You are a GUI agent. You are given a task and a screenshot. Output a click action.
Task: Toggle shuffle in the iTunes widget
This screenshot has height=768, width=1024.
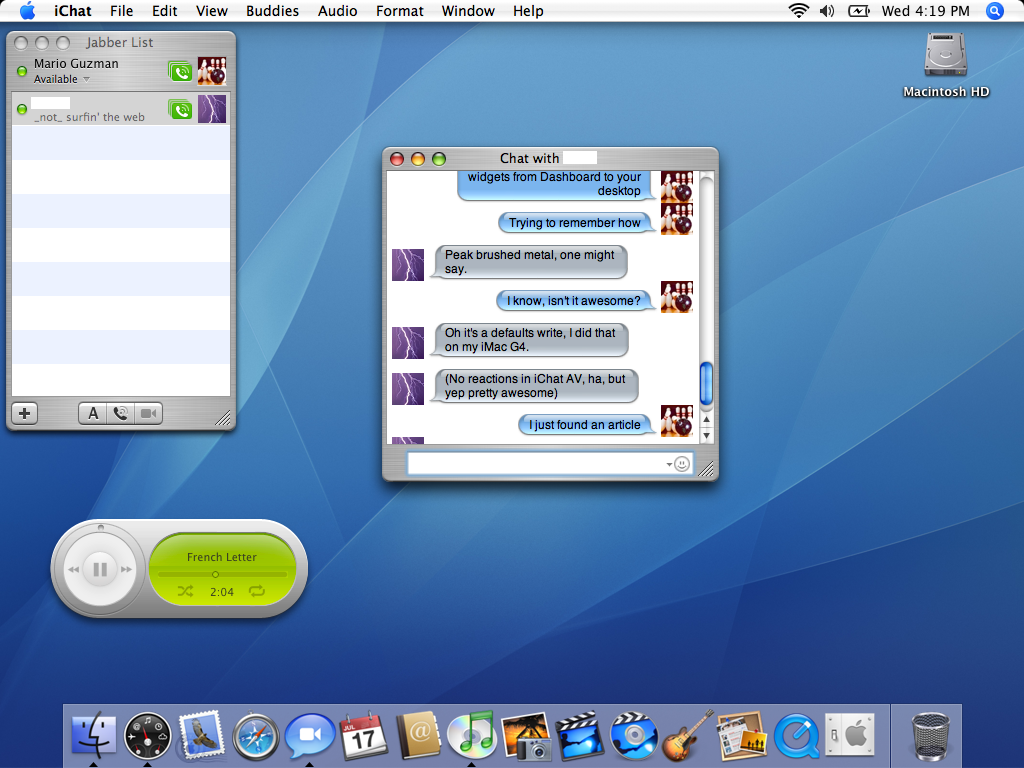pyautogui.click(x=185, y=592)
